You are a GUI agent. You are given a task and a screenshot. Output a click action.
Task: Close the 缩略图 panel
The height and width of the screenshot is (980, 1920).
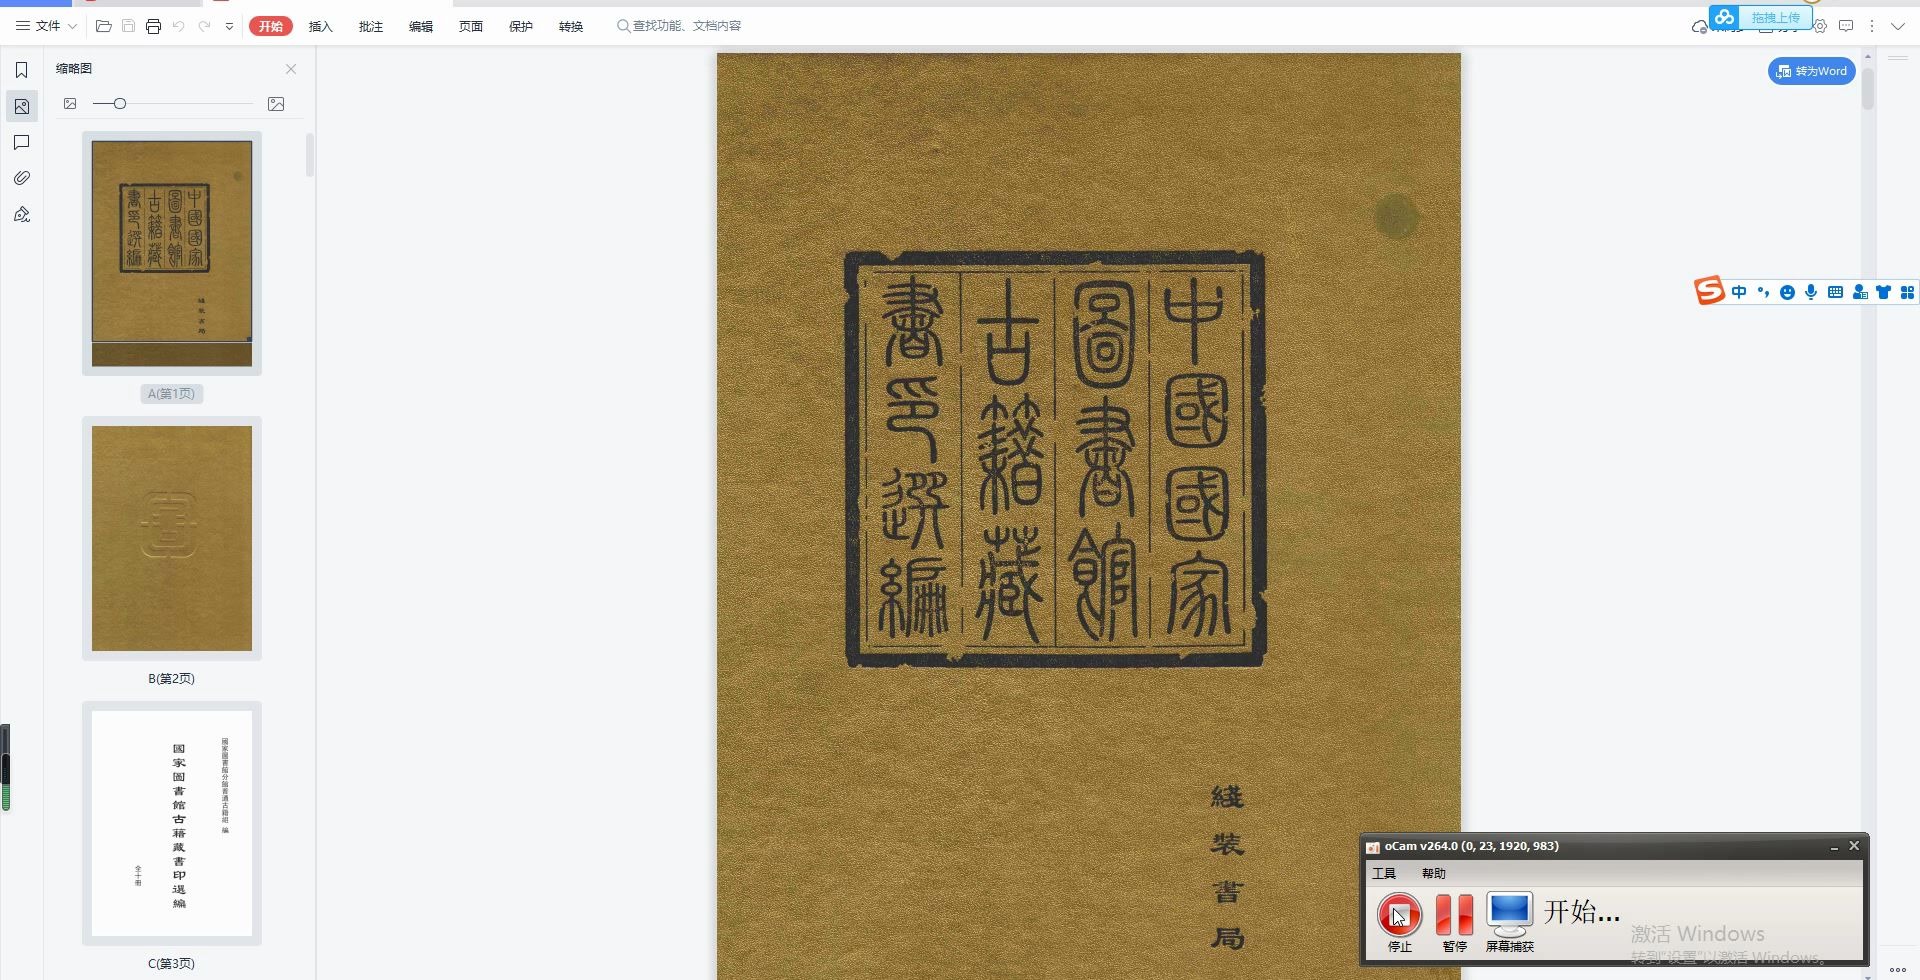pos(291,69)
